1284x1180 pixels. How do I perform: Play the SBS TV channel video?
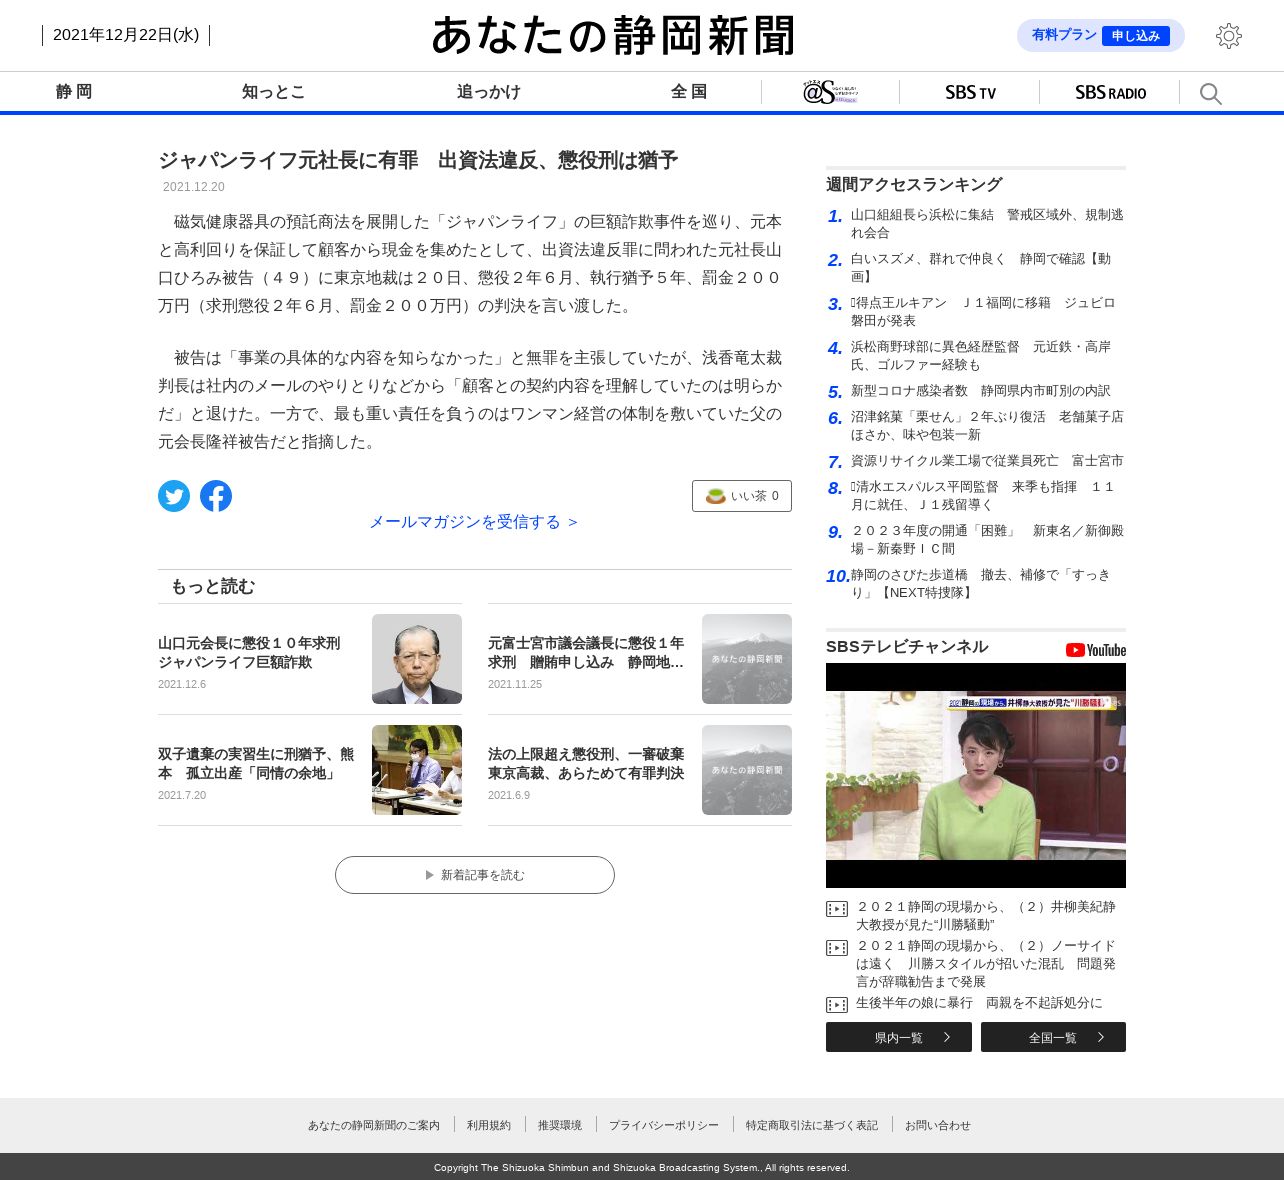(976, 775)
